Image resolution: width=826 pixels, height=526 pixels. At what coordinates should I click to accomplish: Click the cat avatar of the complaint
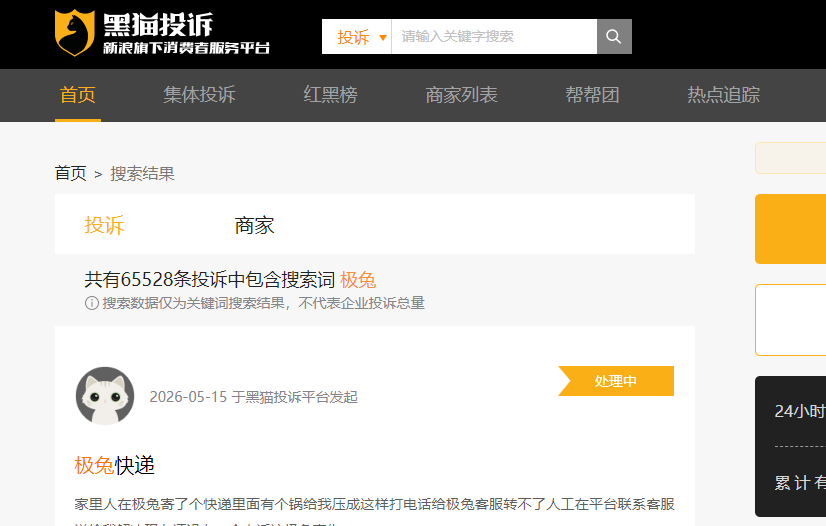tap(105, 396)
